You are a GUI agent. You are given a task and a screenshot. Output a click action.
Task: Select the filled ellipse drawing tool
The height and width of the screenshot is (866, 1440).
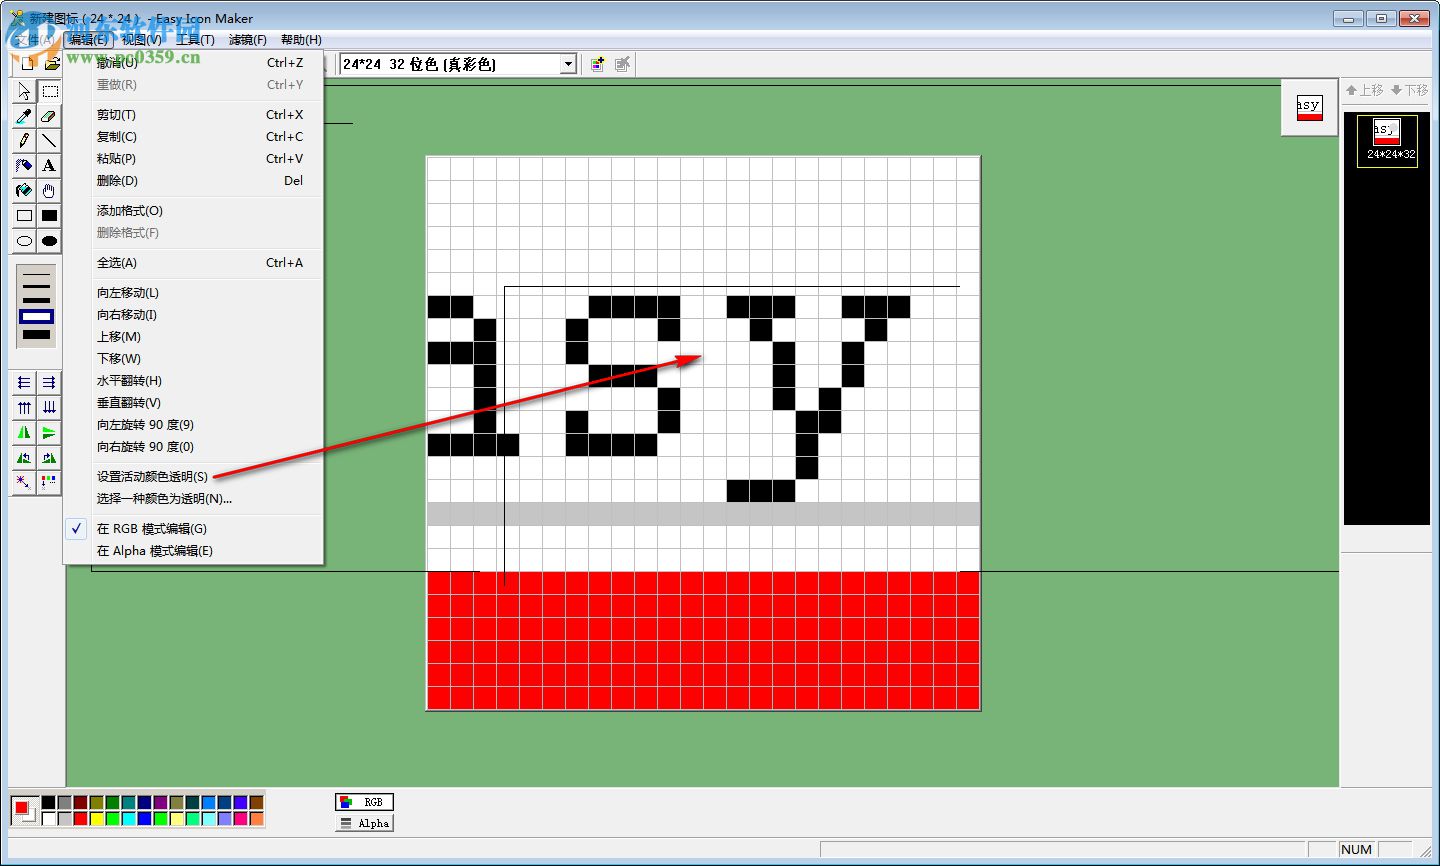[x=49, y=241]
